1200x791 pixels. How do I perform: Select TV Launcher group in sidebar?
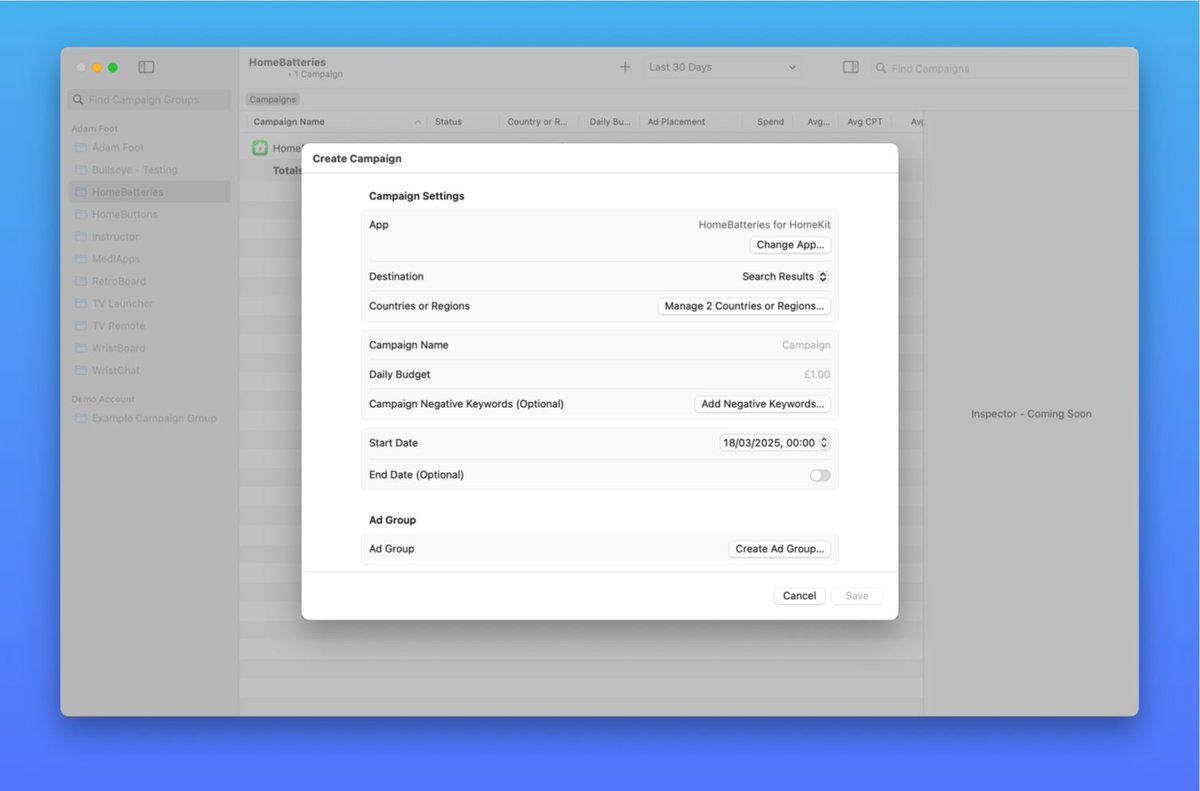pyautogui.click(x=149, y=303)
